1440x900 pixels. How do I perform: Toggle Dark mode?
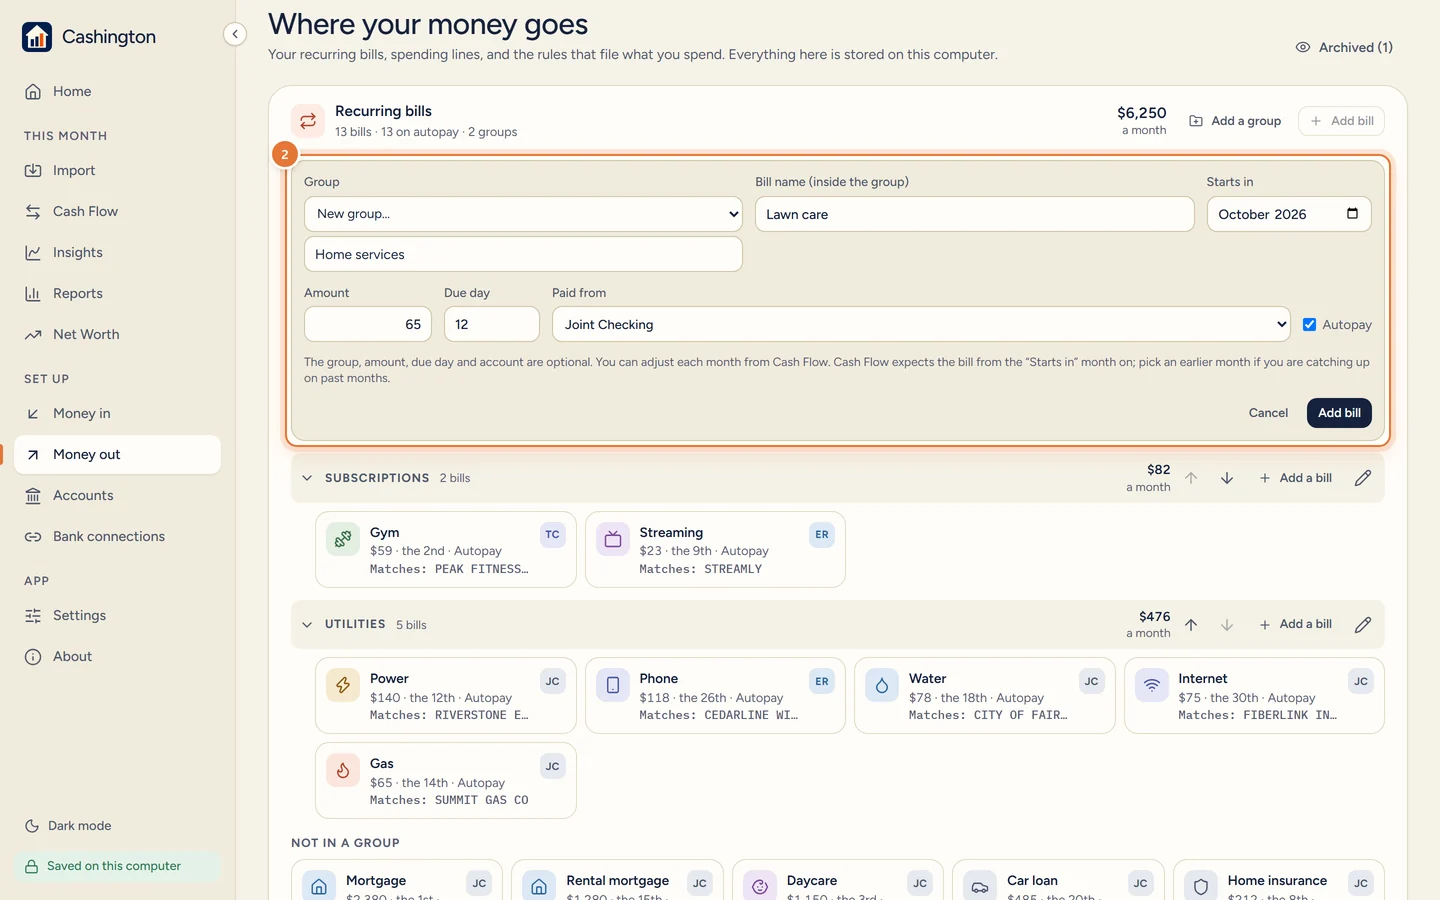(68, 826)
